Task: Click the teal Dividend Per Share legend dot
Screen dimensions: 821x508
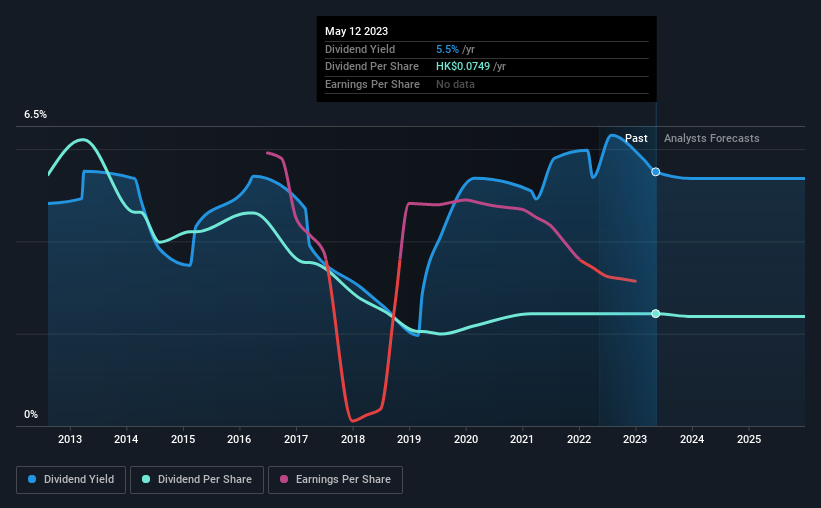Action: pyautogui.click(x=146, y=479)
